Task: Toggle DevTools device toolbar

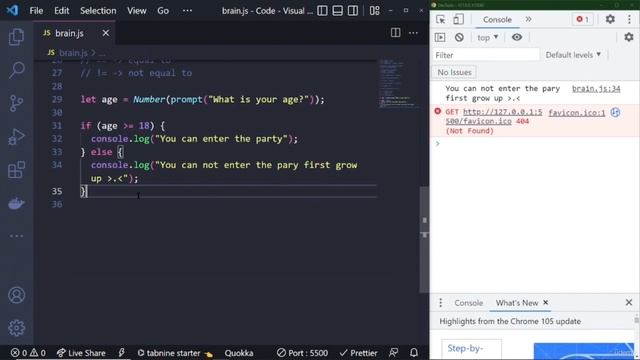Action: [458, 19]
